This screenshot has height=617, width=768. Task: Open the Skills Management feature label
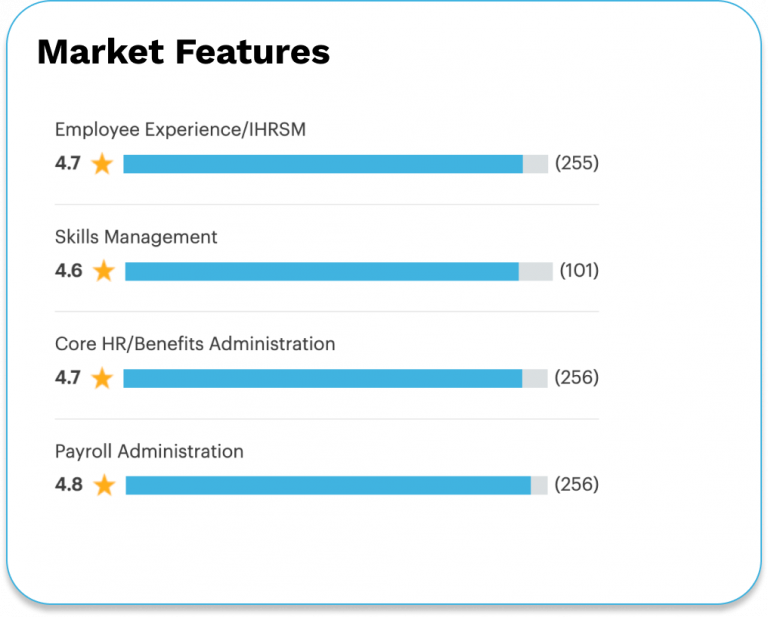[x=136, y=237]
